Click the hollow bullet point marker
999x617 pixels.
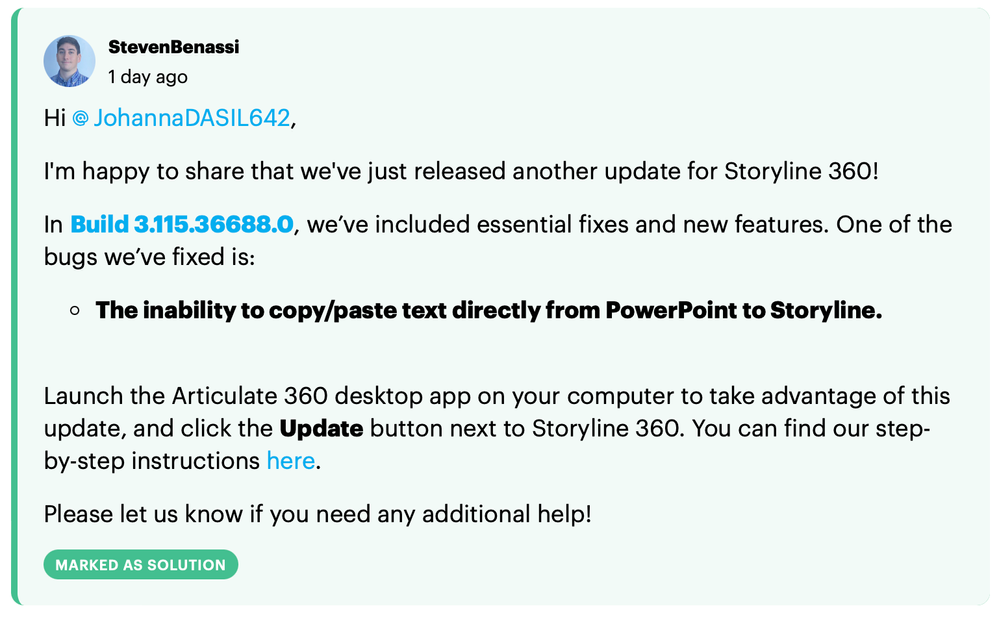click(75, 311)
